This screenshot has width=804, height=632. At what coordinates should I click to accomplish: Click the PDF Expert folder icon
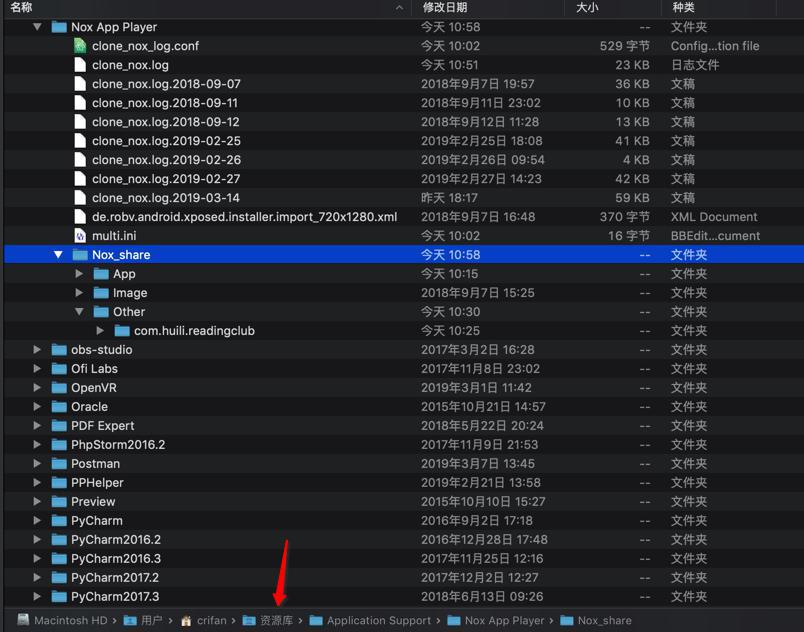click(59, 425)
